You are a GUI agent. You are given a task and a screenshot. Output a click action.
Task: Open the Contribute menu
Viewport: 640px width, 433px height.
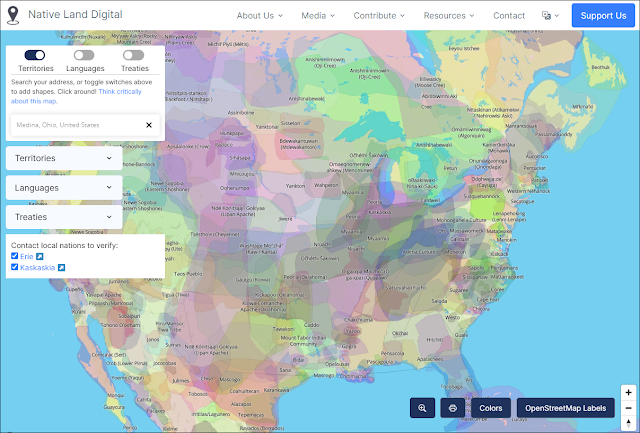click(379, 16)
